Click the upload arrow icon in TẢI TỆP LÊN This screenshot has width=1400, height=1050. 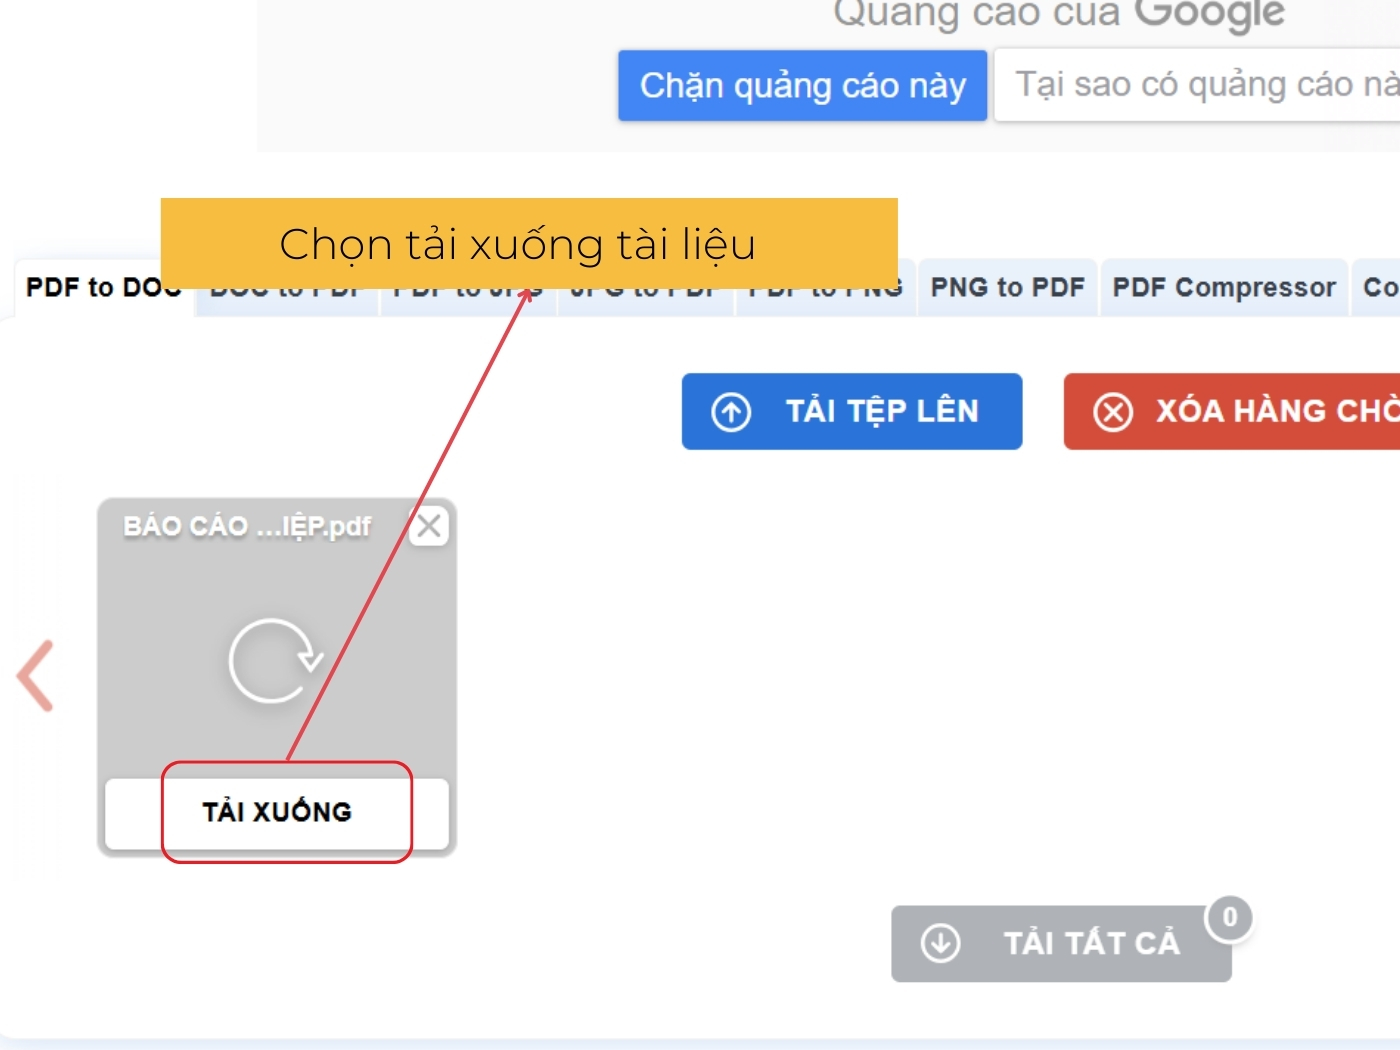click(x=731, y=412)
